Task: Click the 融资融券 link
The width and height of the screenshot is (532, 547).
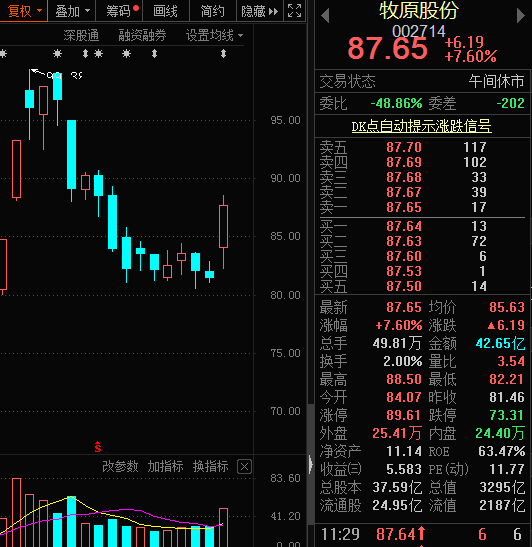Action: click(x=142, y=36)
